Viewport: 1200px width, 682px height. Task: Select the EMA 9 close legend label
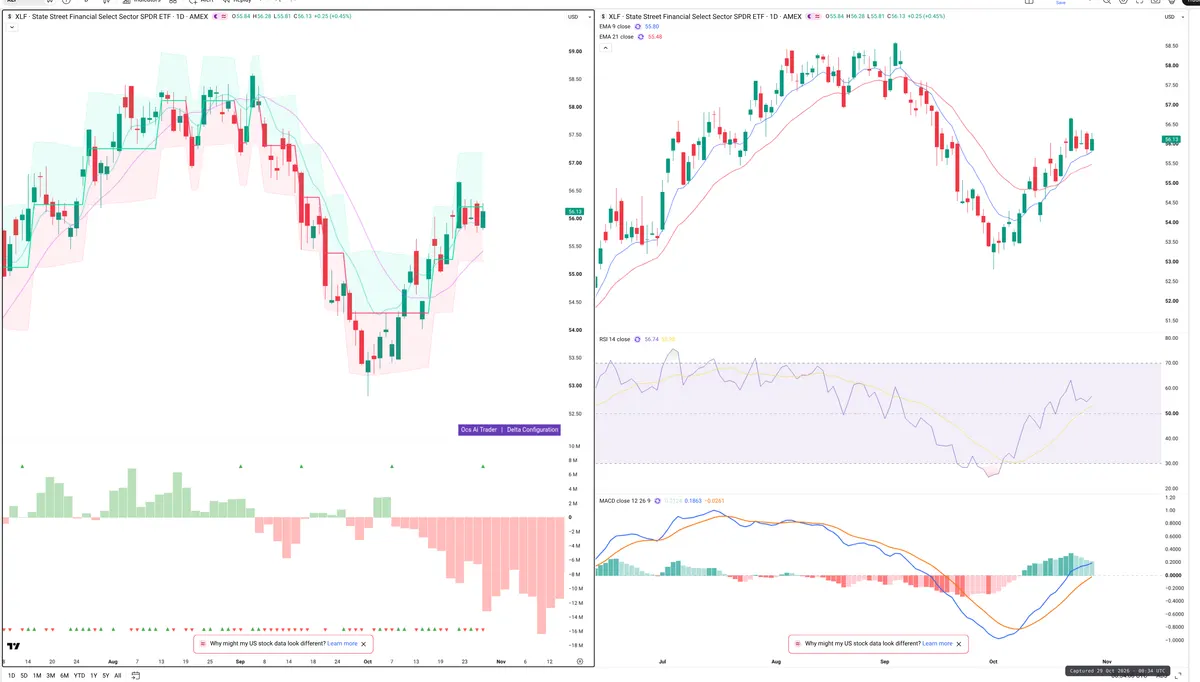[x=616, y=27]
